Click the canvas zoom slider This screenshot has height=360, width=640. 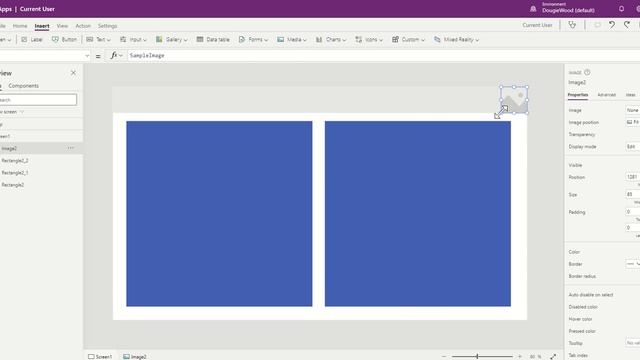pos(482,356)
